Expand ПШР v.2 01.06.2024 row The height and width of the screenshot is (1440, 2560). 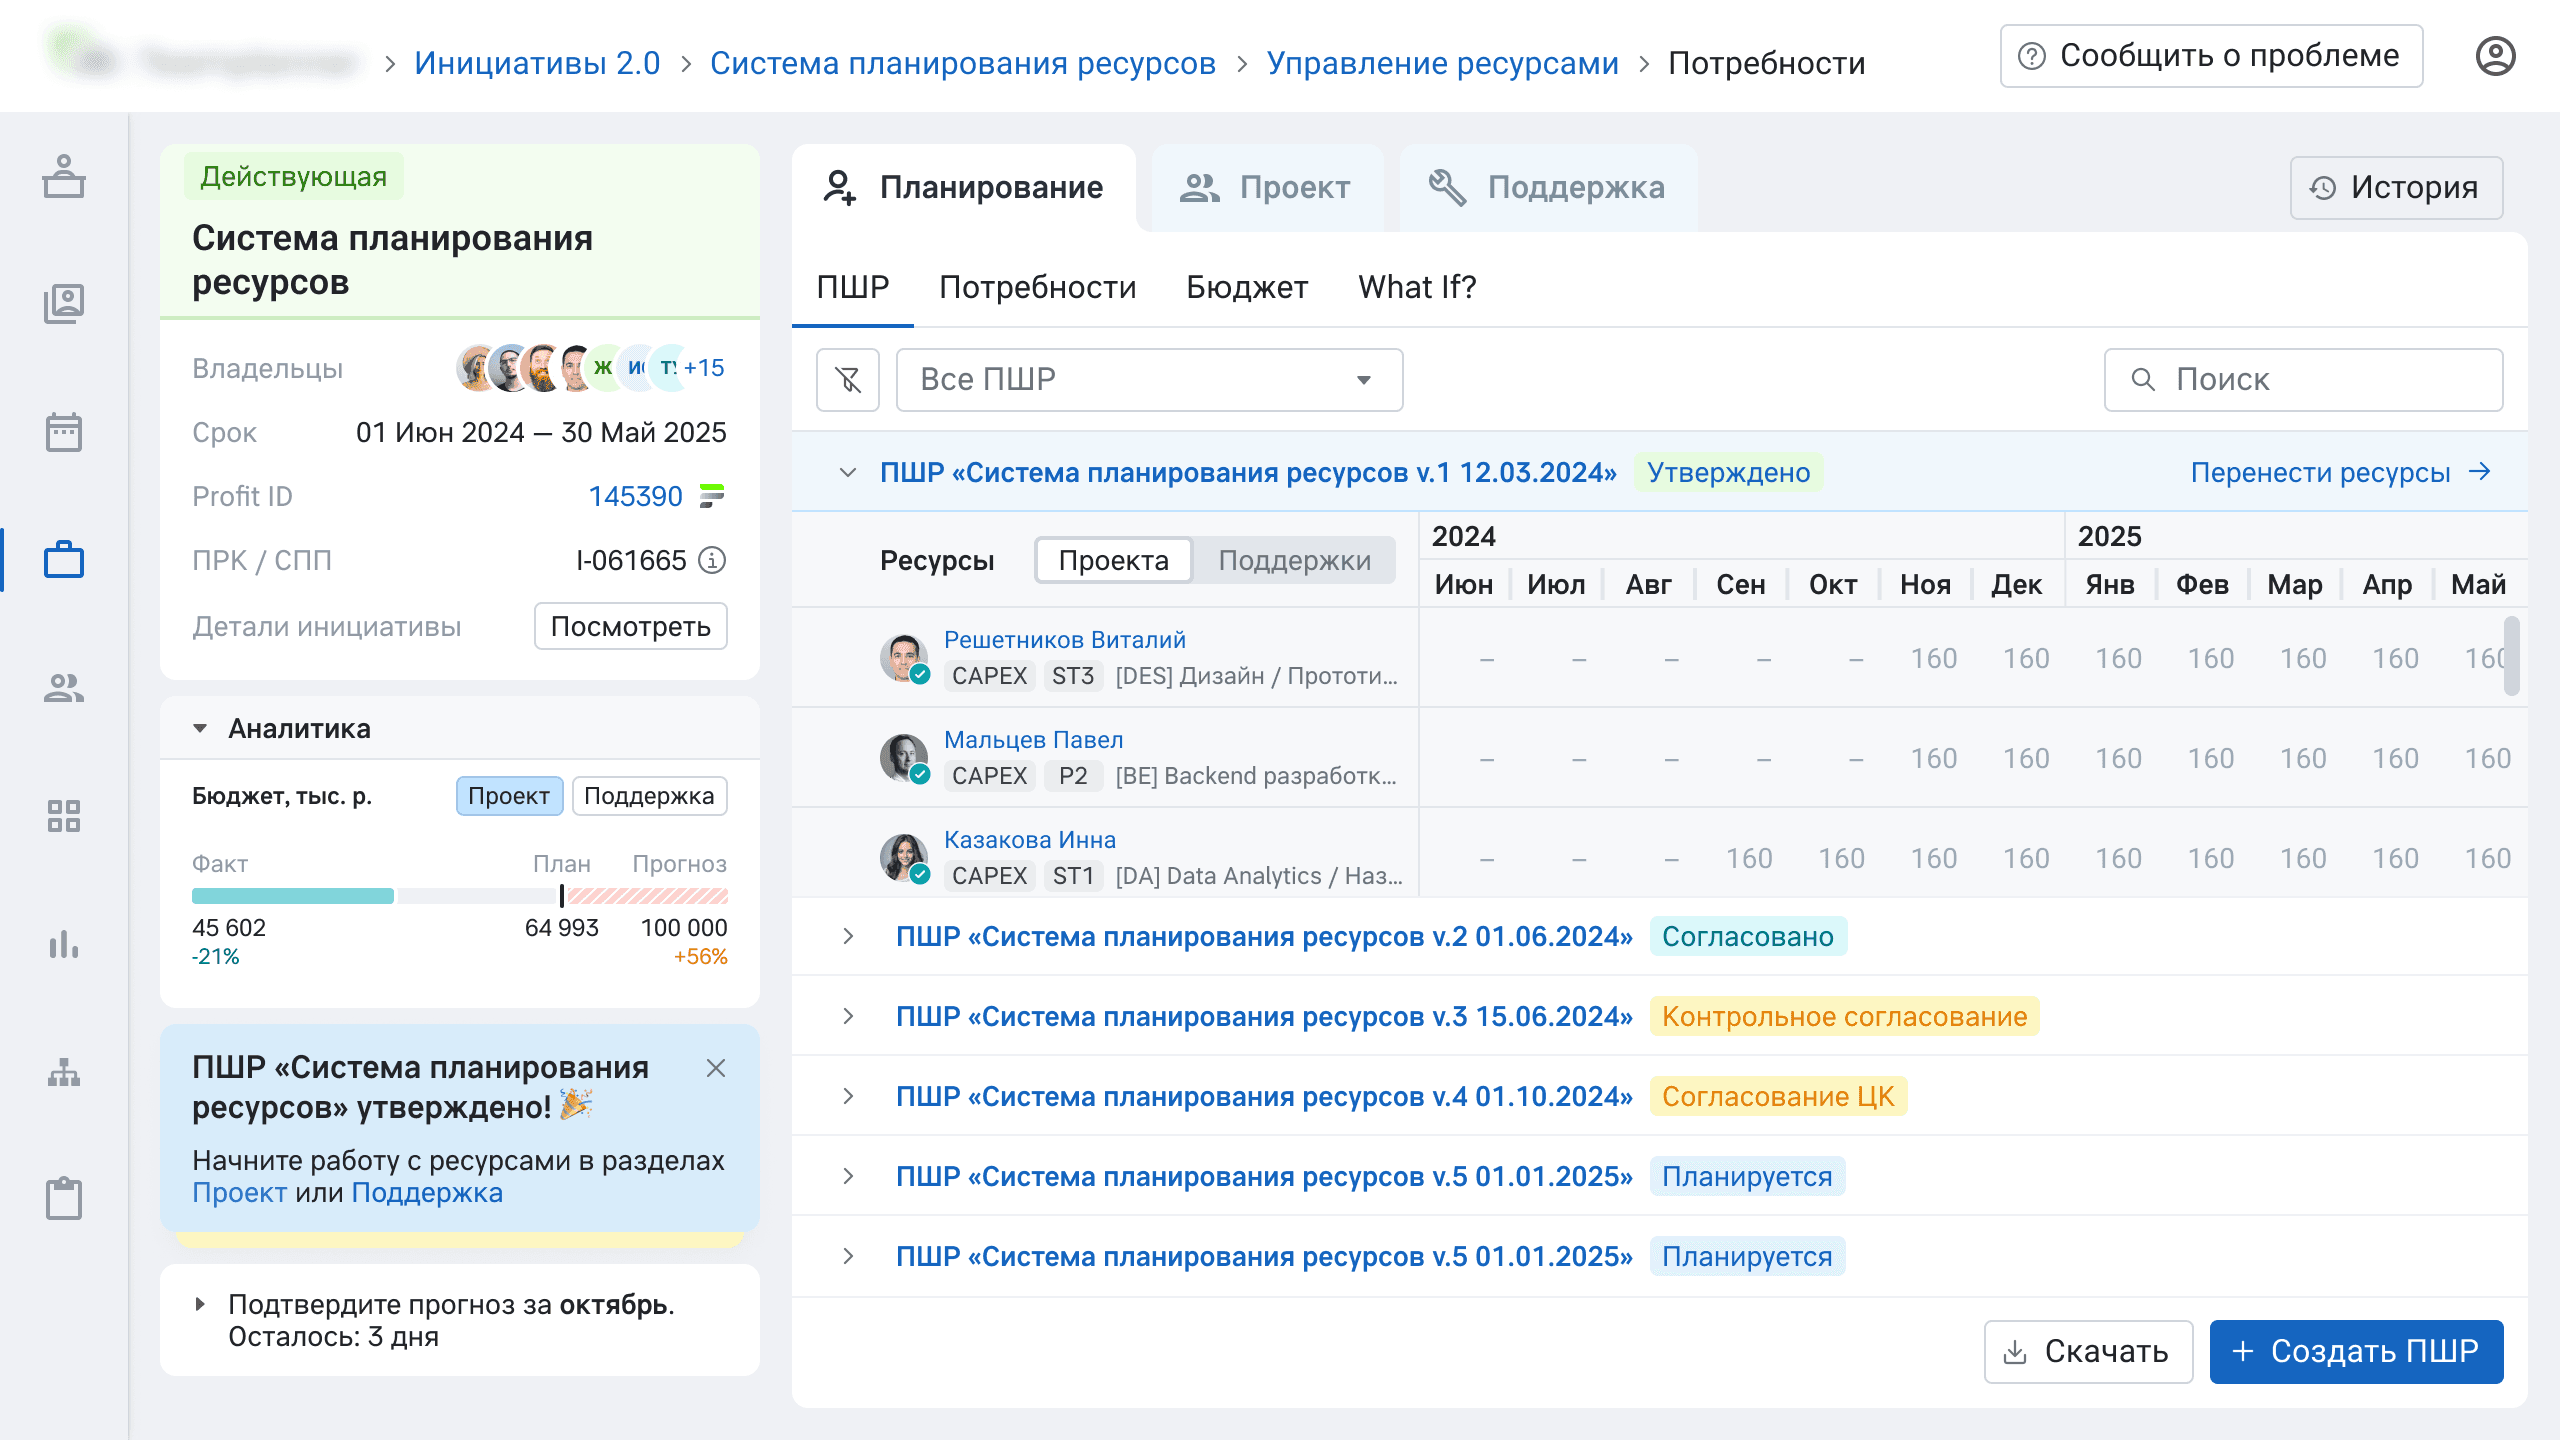coord(848,936)
